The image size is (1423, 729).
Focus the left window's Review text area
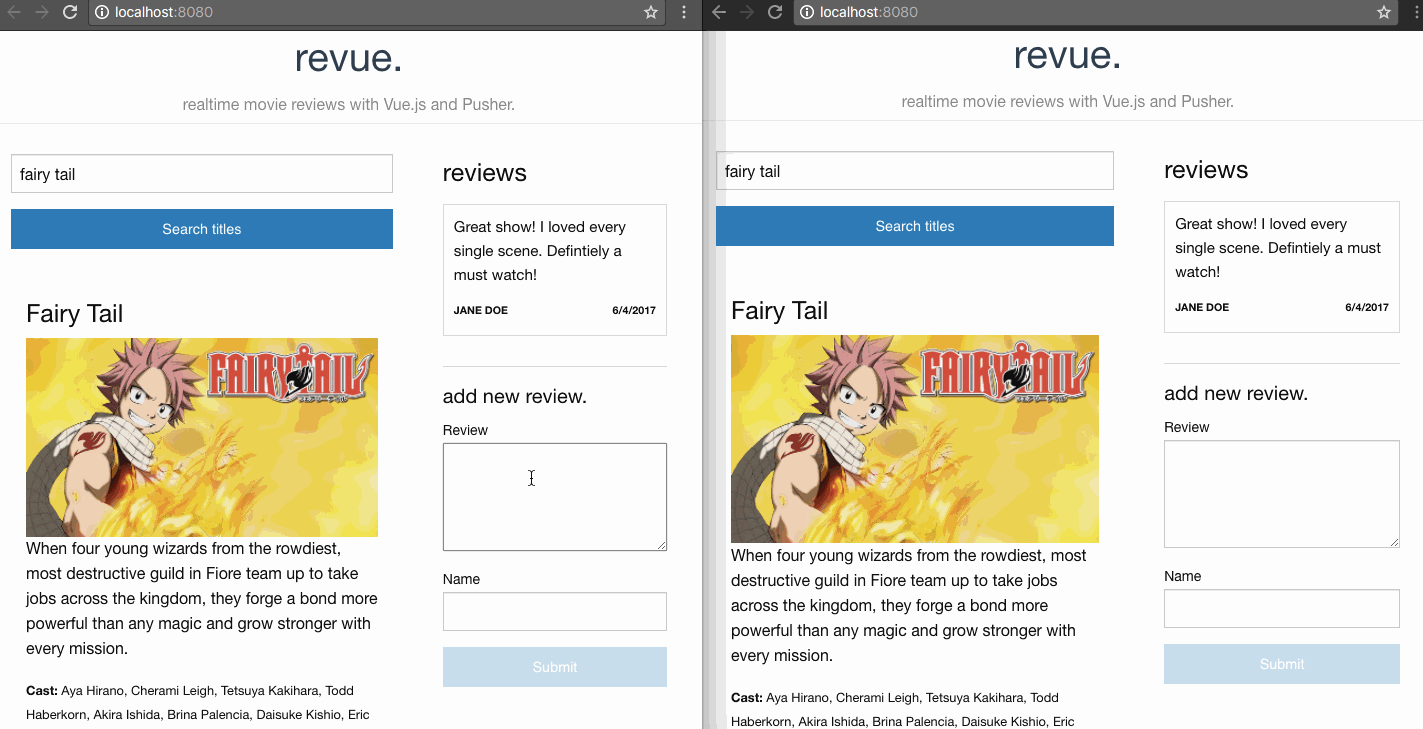coord(554,497)
